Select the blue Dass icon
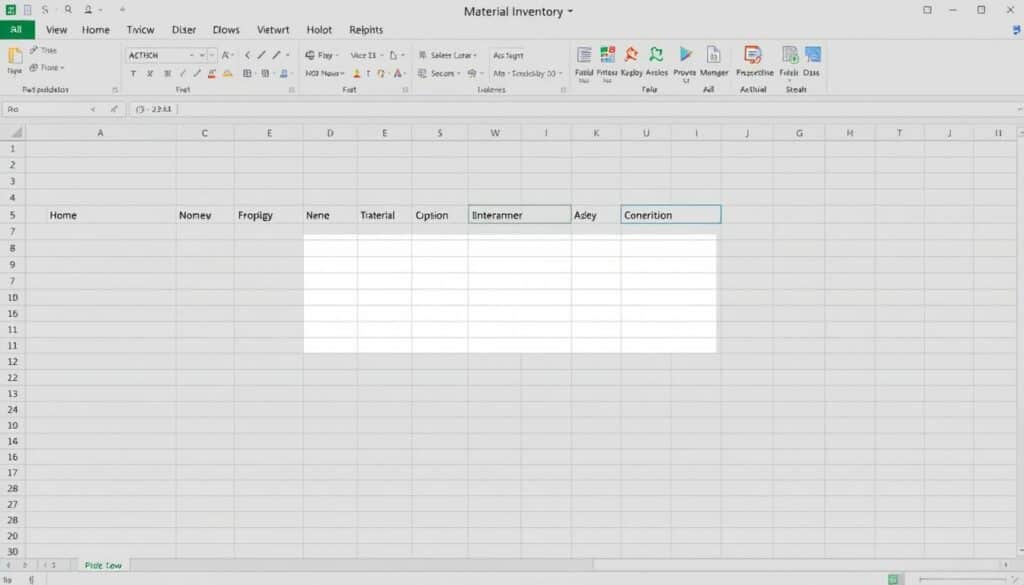The image size is (1024, 585). click(812, 55)
